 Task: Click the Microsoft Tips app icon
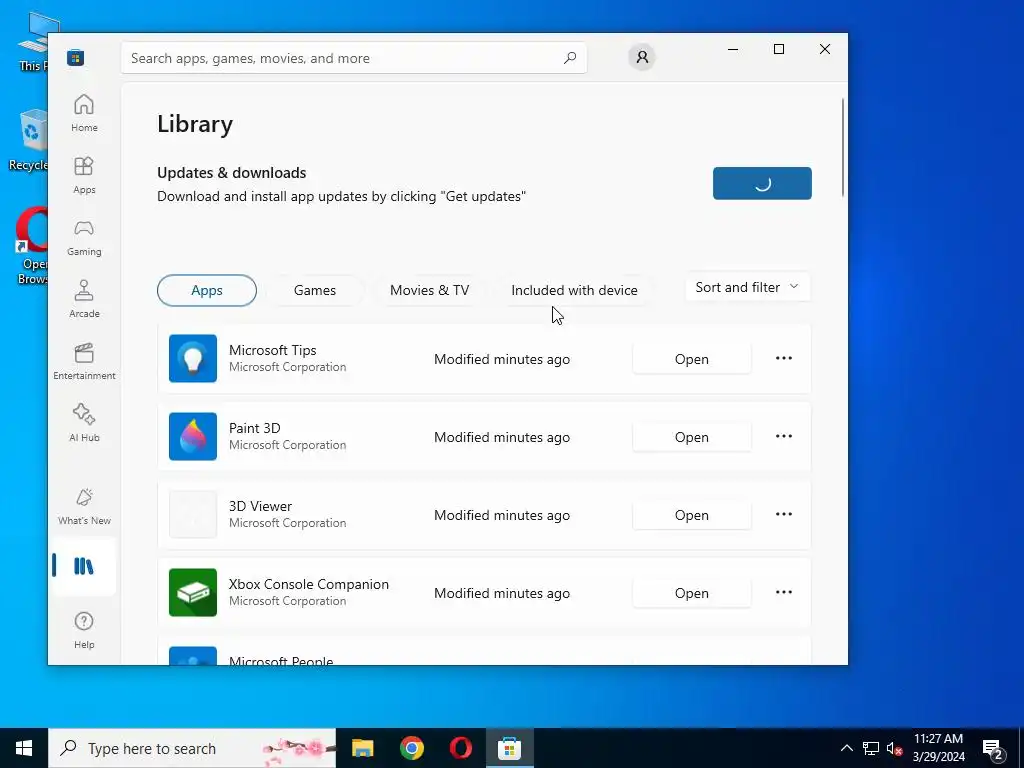point(193,359)
